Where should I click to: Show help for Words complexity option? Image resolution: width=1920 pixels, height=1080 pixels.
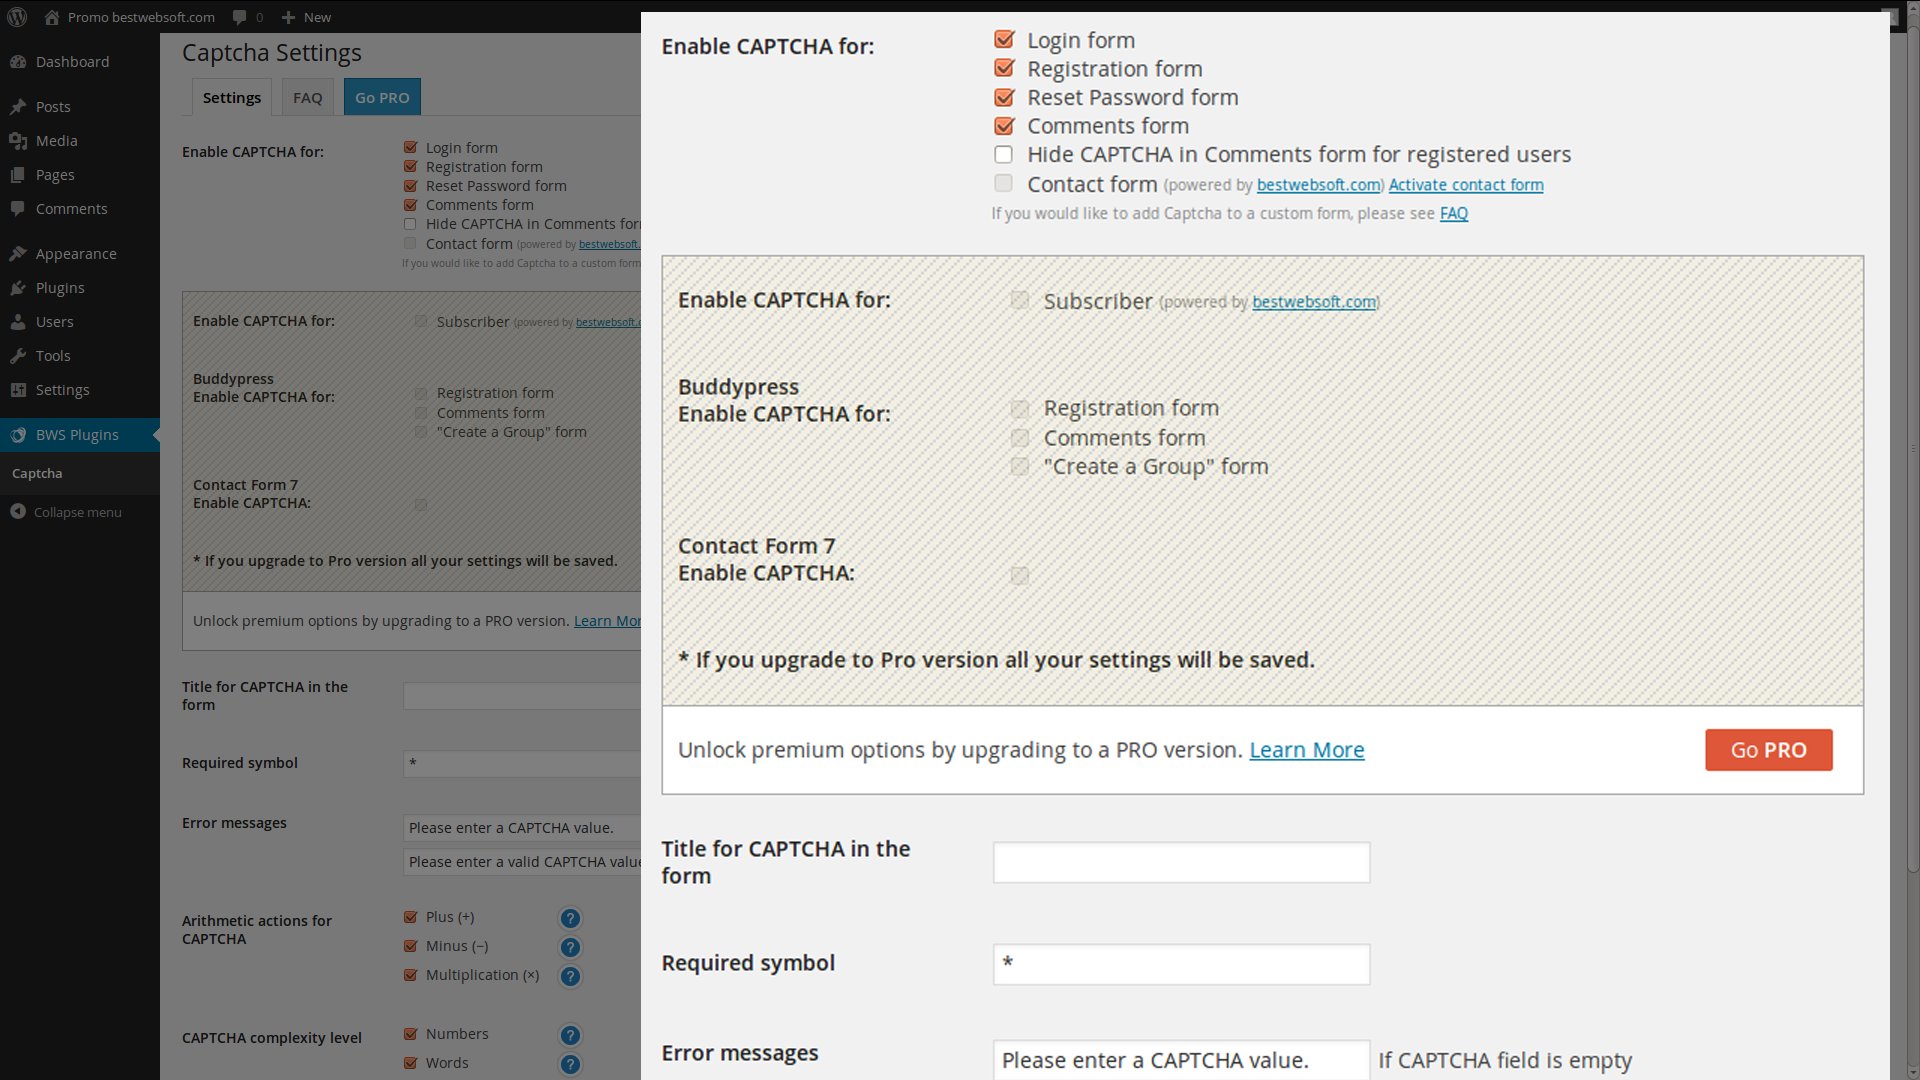(x=570, y=1064)
